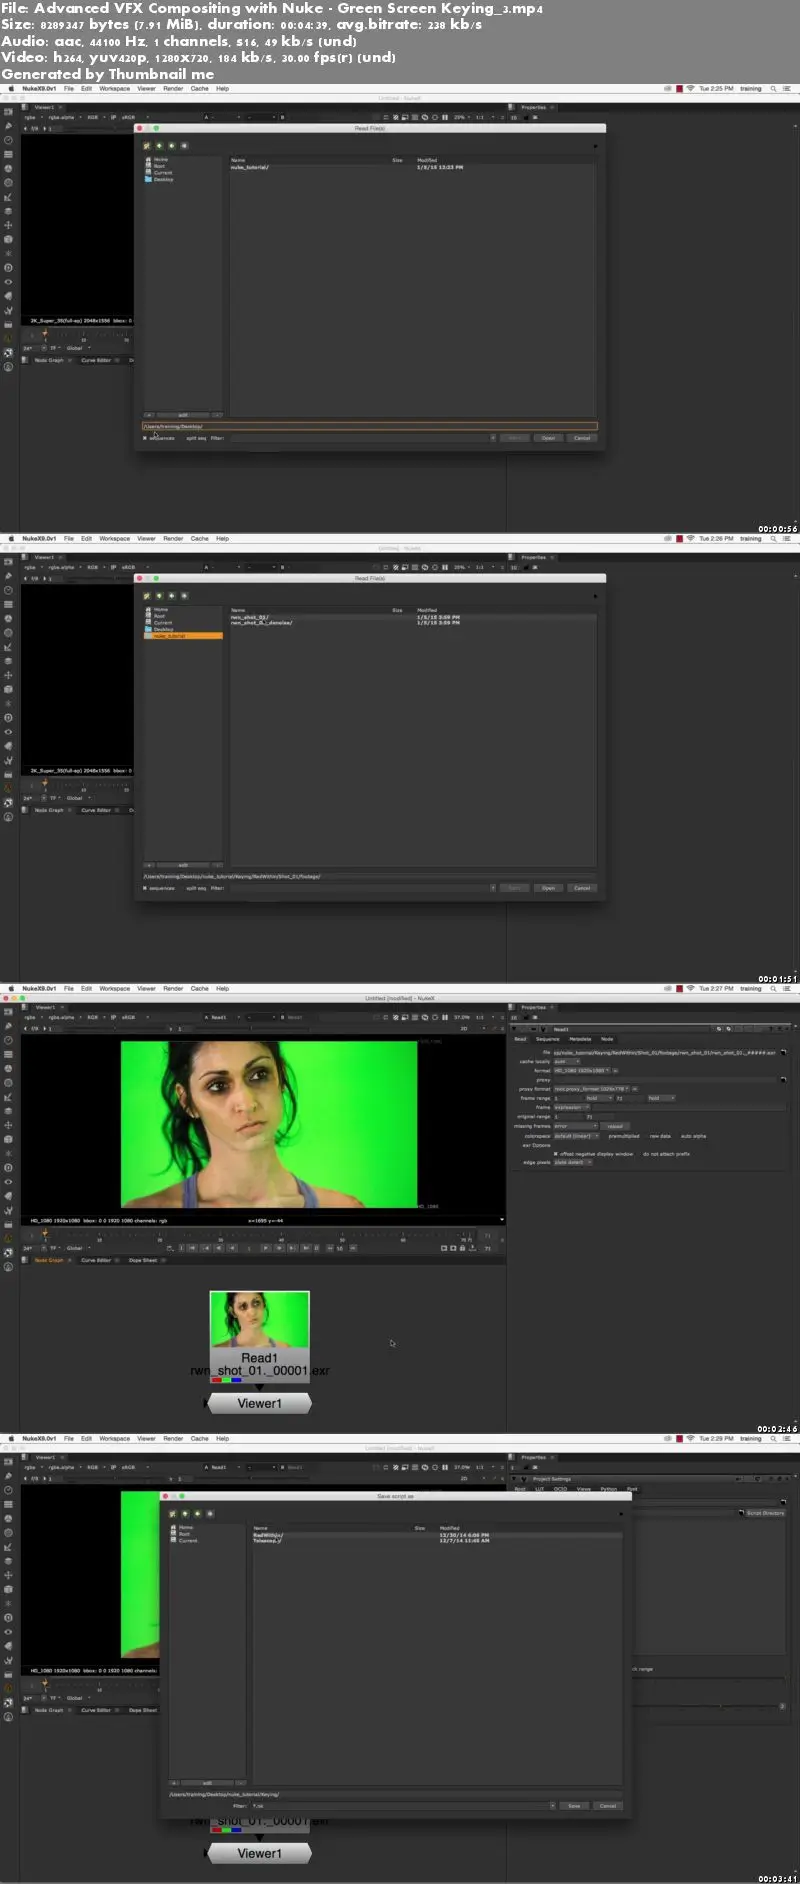Toggle sequences checkbox in the /Users/training/Desktop/ dialog

point(144,438)
